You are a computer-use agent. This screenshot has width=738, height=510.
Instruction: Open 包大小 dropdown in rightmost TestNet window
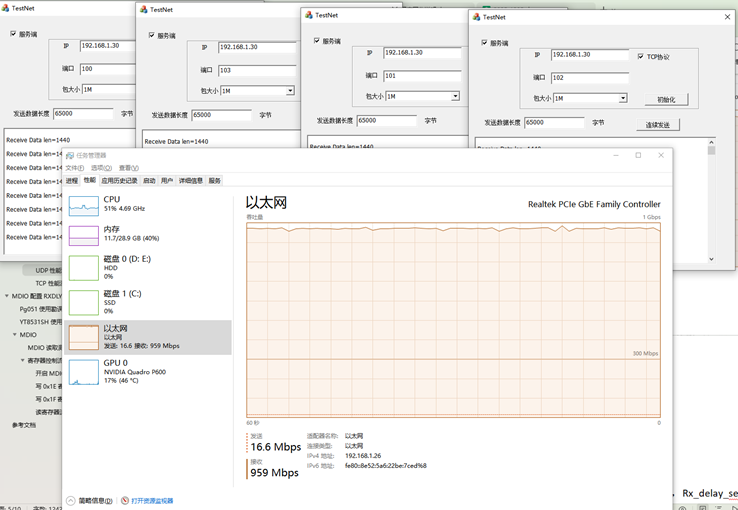click(x=622, y=99)
